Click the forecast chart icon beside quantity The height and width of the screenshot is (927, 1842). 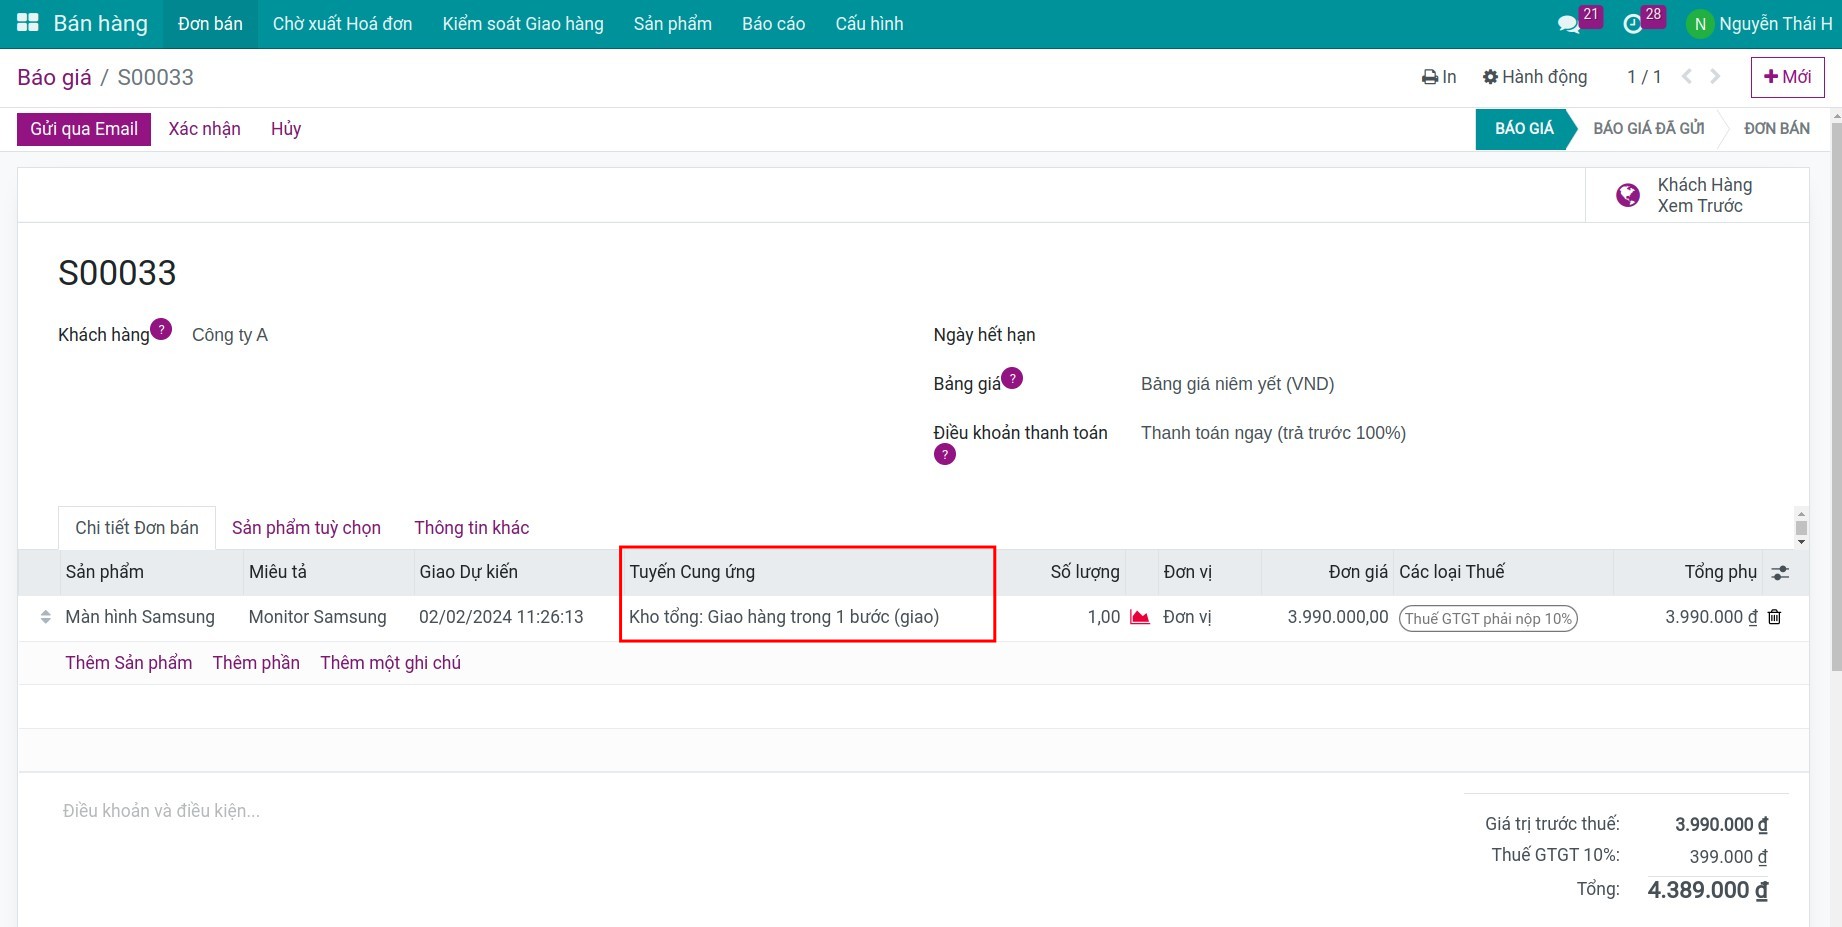pyautogui.click(x=1139, y=617)
